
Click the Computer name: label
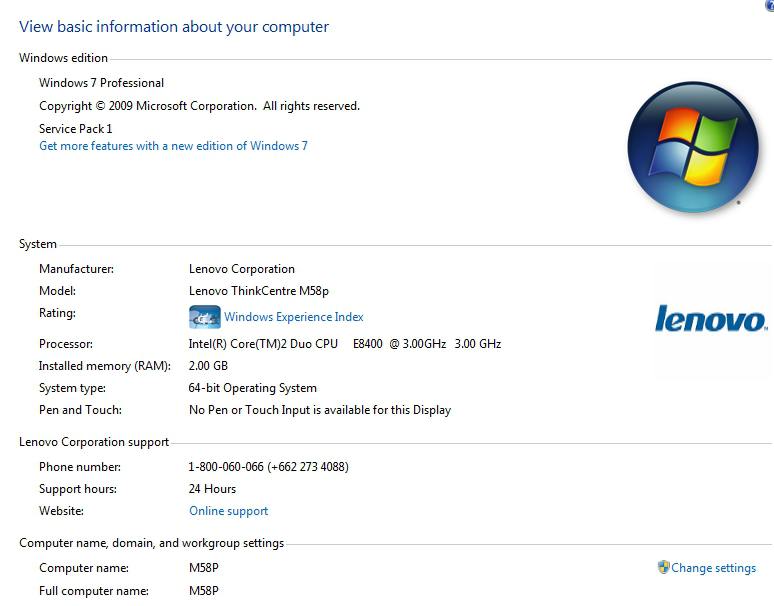pyautogui.click(x=83, y=568)
